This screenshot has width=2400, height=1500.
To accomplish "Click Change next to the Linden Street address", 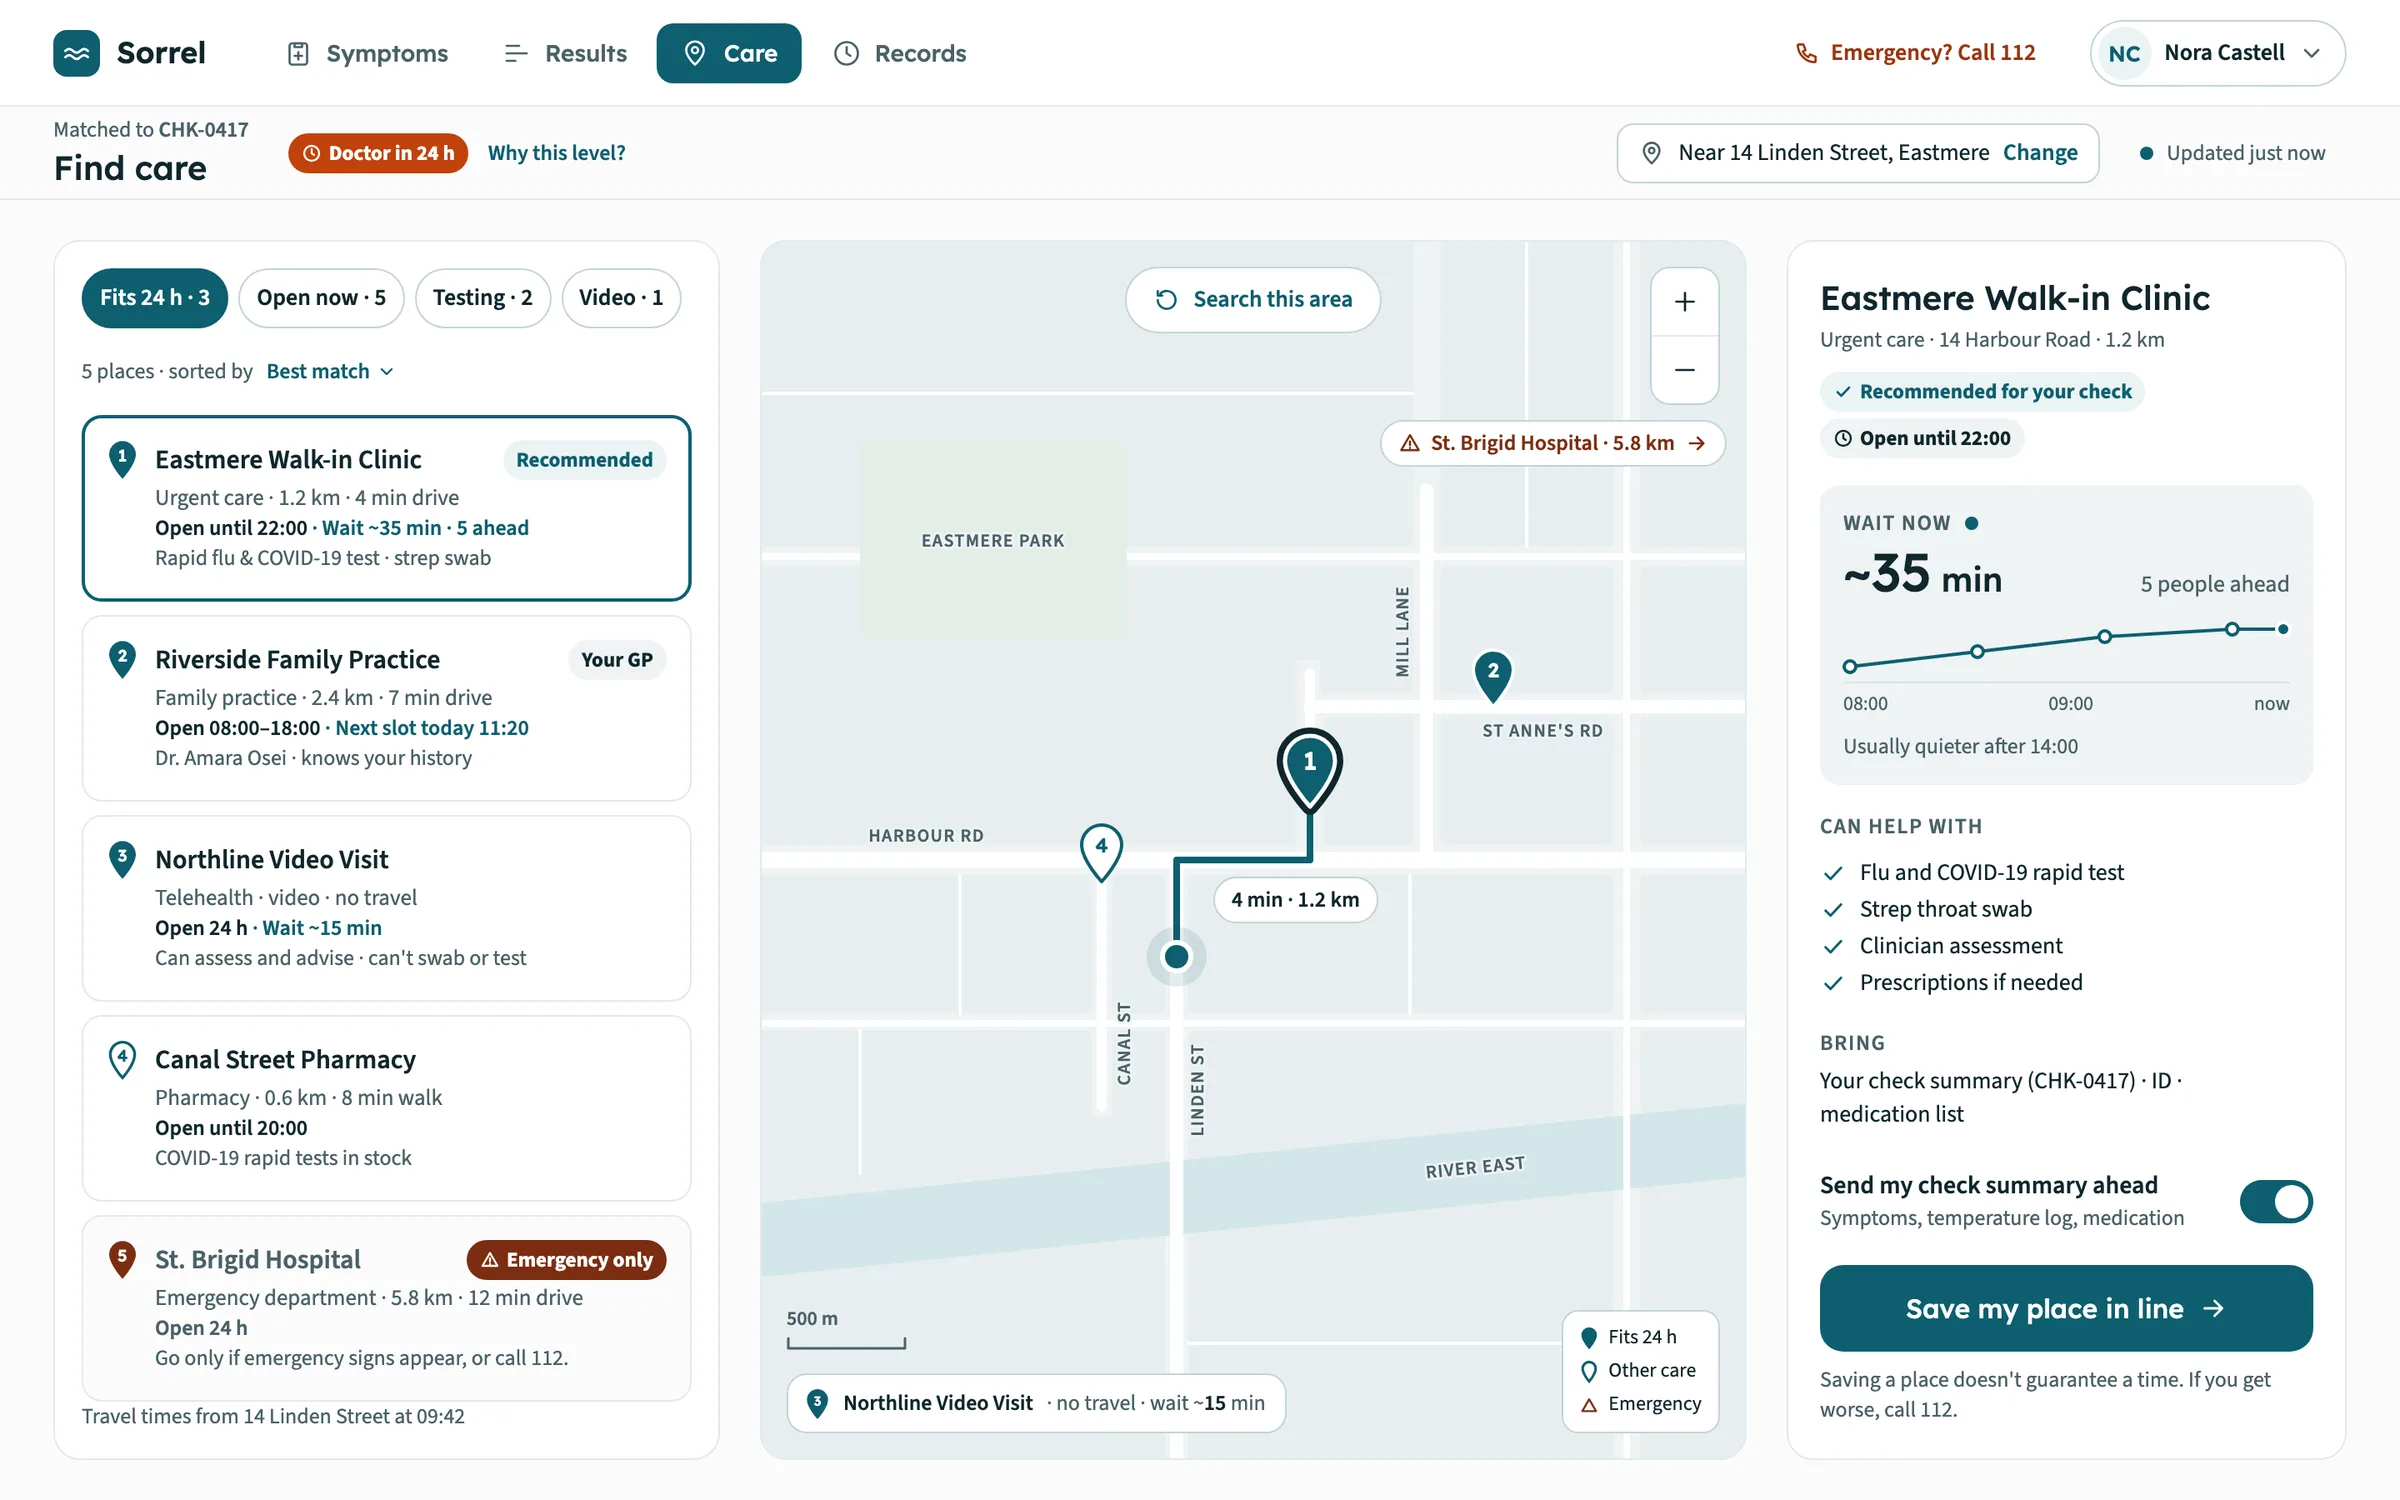I will 2040,153.
